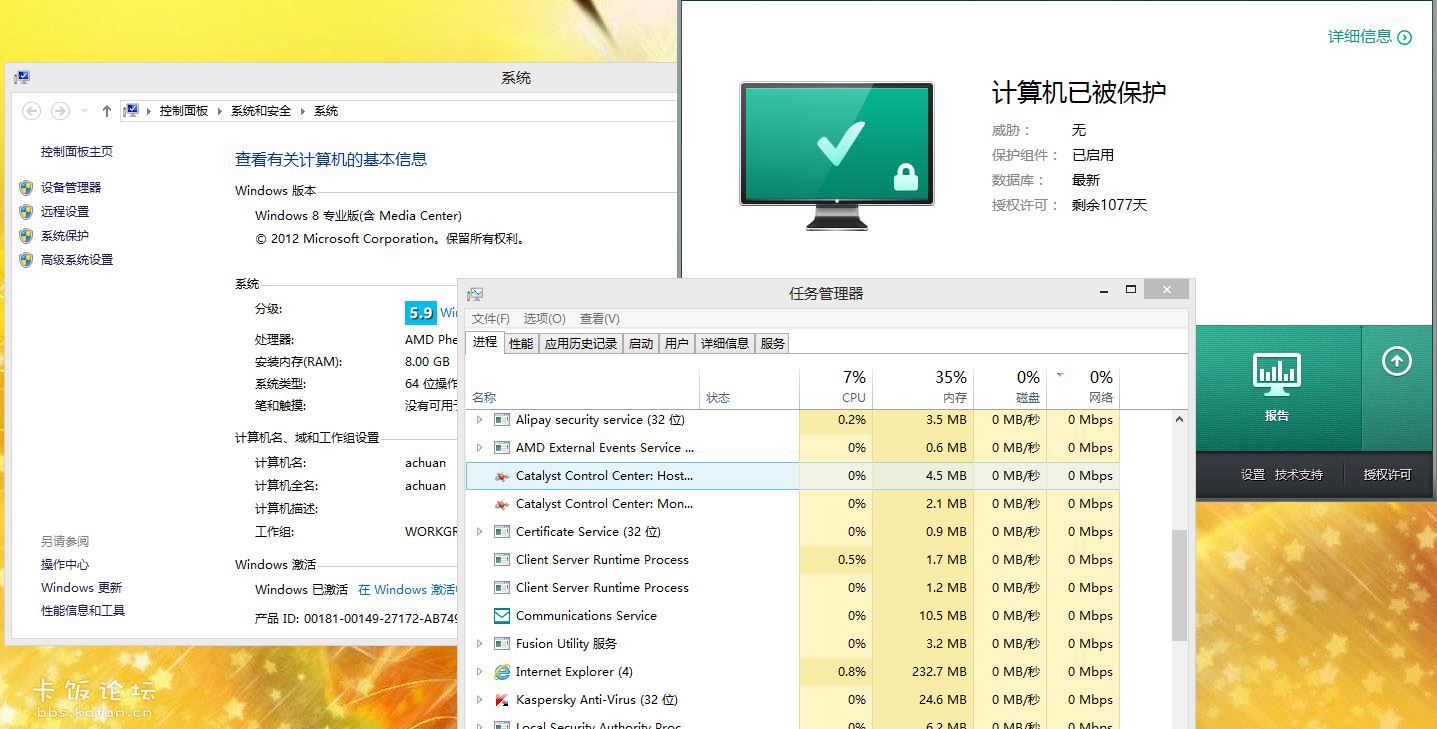Viewport: 1437px width, 729px height.
Task: Sort processes by Disk column
Action: point(1010,388)
